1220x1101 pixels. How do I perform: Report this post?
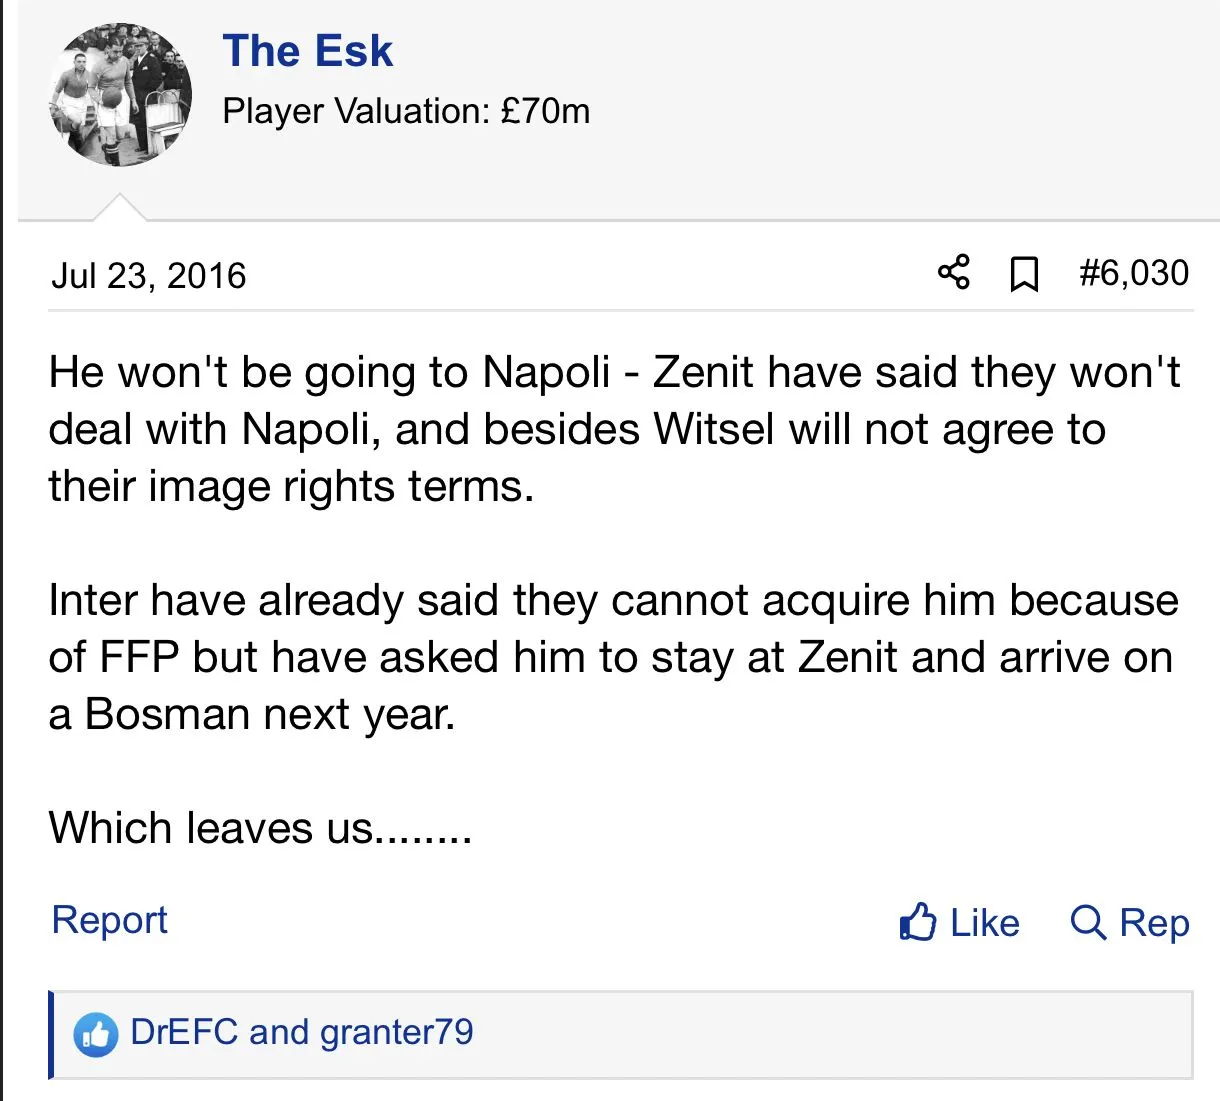[x=109, y=920]
